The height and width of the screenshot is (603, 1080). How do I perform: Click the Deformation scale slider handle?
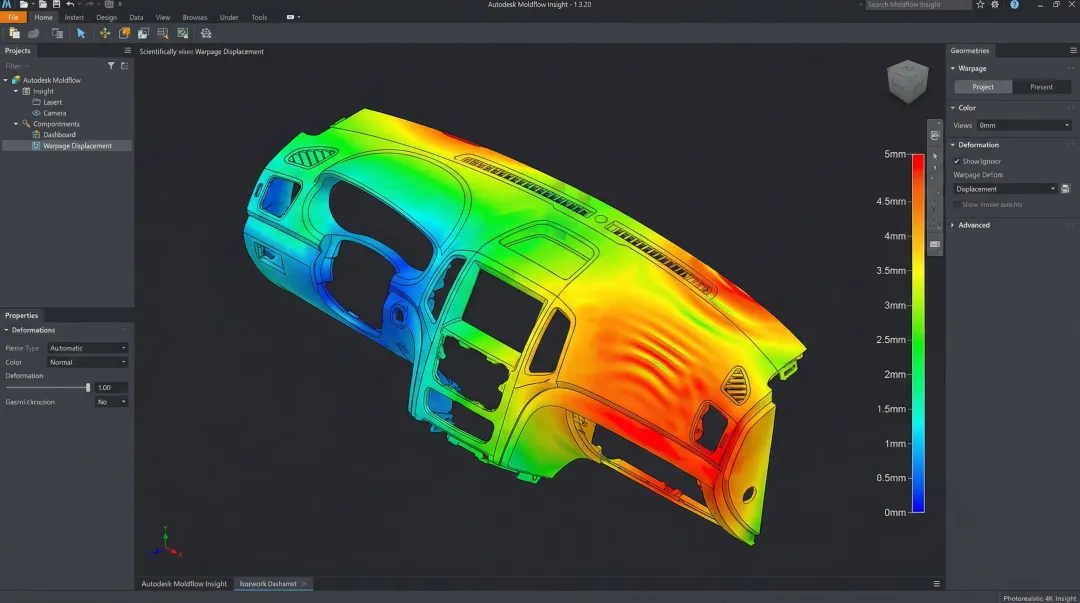click(x=88, y=387)
